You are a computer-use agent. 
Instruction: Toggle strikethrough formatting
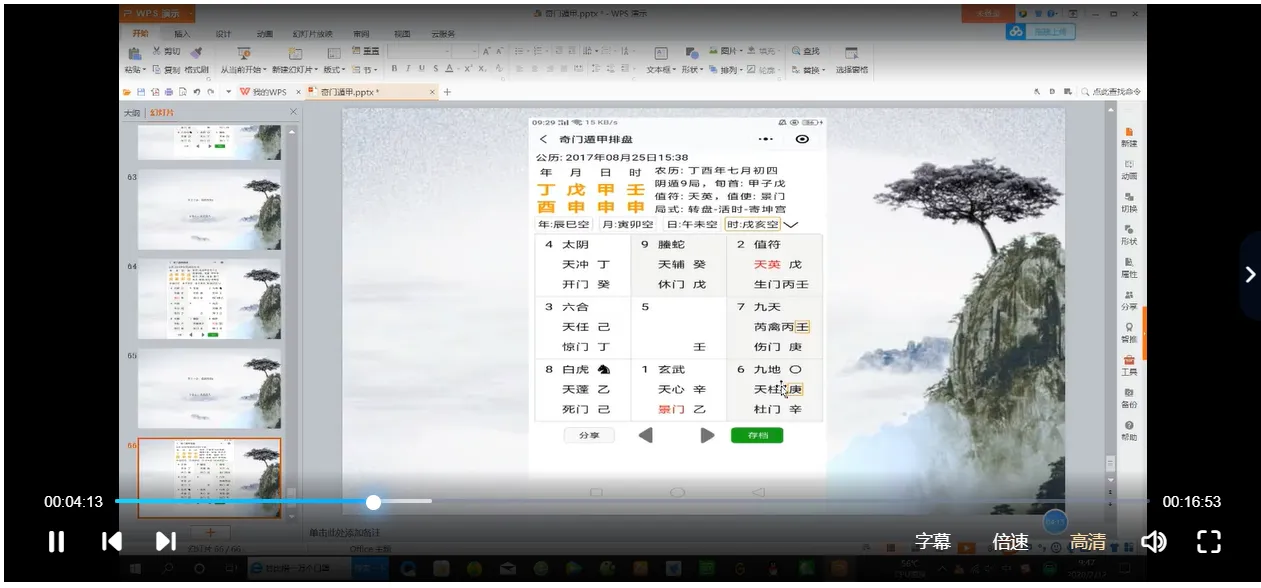click(435, 69)
